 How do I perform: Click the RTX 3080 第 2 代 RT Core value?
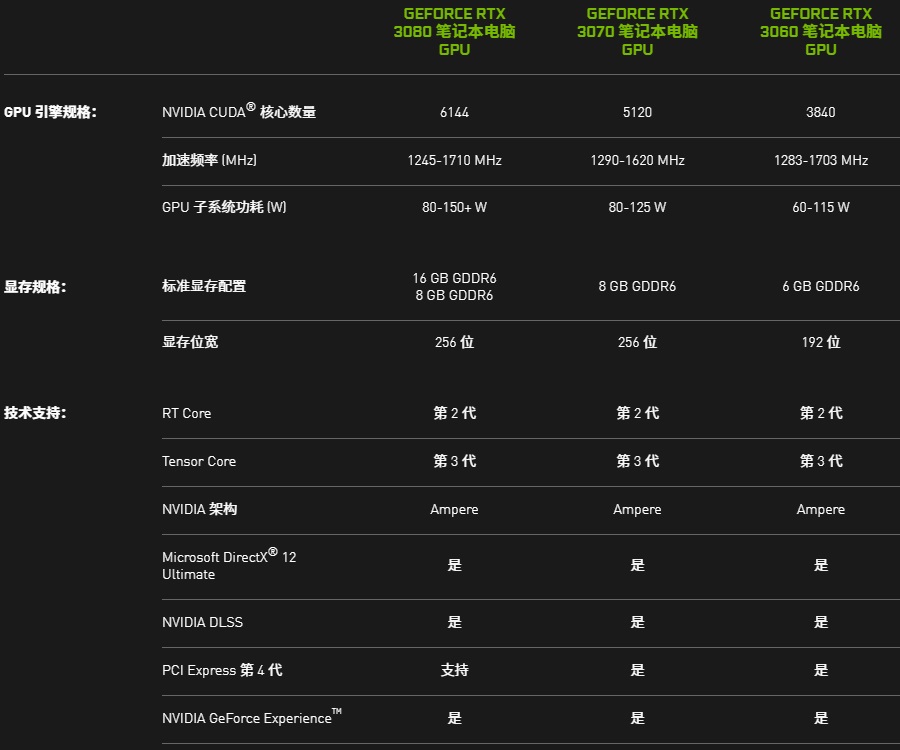[454, 413]
